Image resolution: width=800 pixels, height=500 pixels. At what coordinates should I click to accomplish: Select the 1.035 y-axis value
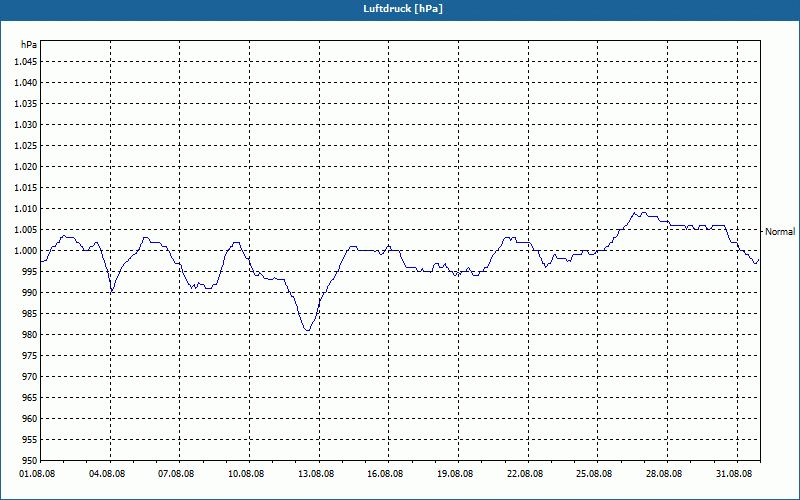[26, 104]
